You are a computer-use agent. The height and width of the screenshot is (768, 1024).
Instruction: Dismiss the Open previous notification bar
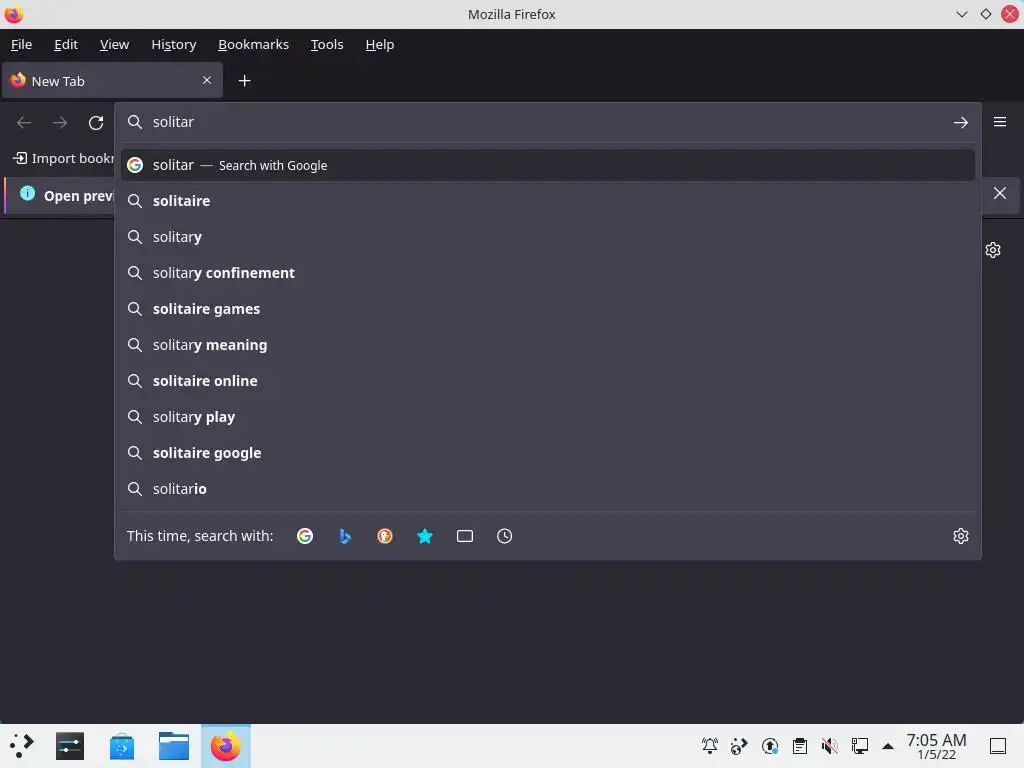click(999, 193)
